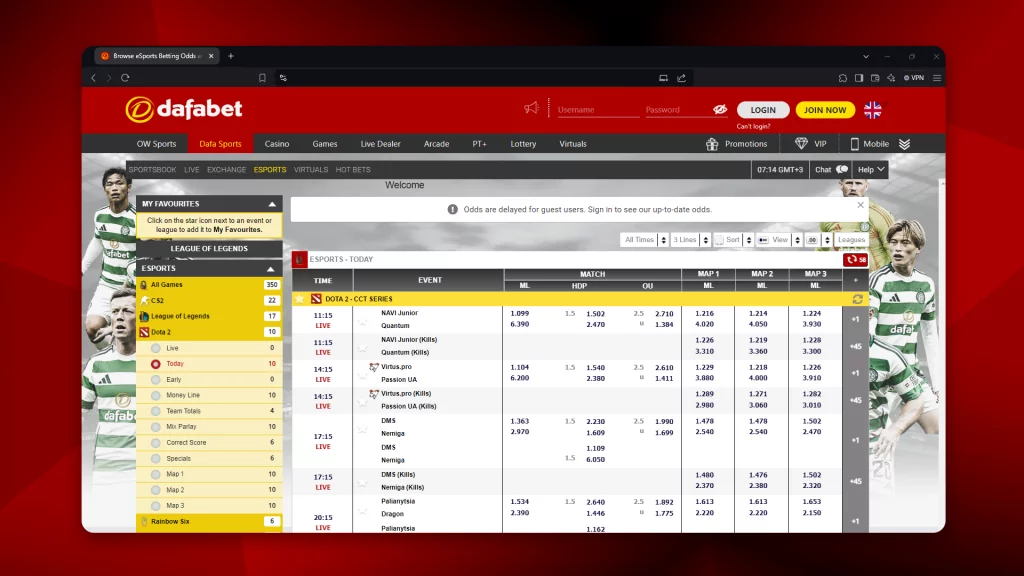Toggle password visibility eye icon
The image size is (1024, 576).
[720, 110]
